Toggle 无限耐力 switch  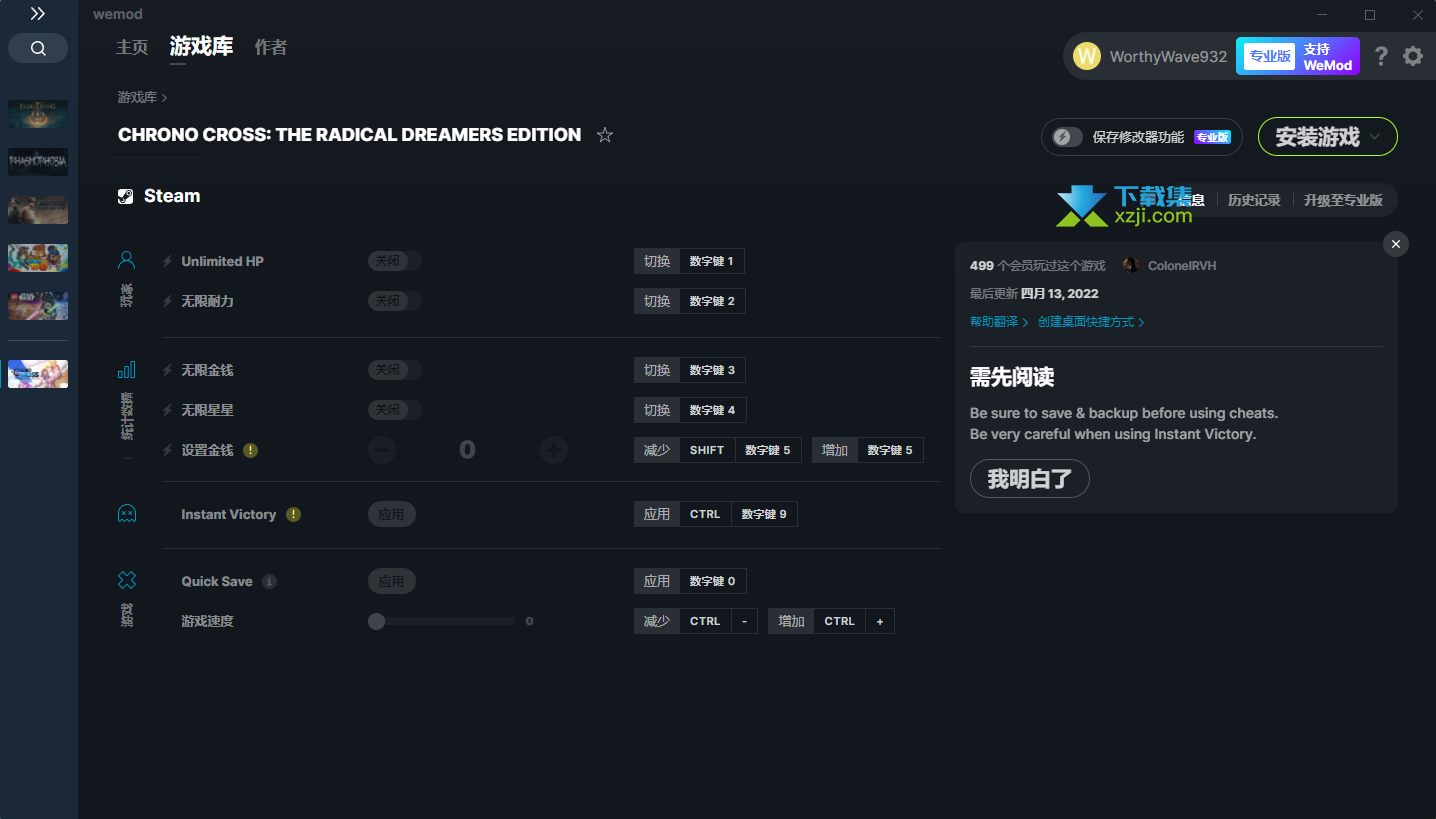395,301
